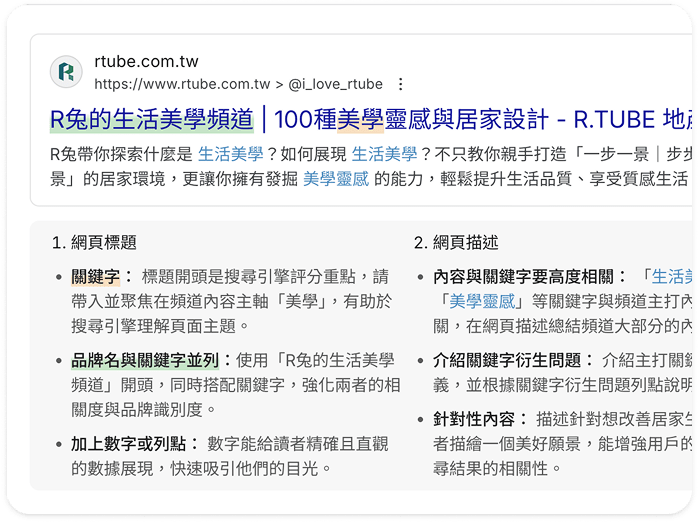Click the 品牌名與關鍵字並列 bullet label
The image size is (698, 522).
coord(145,360)
